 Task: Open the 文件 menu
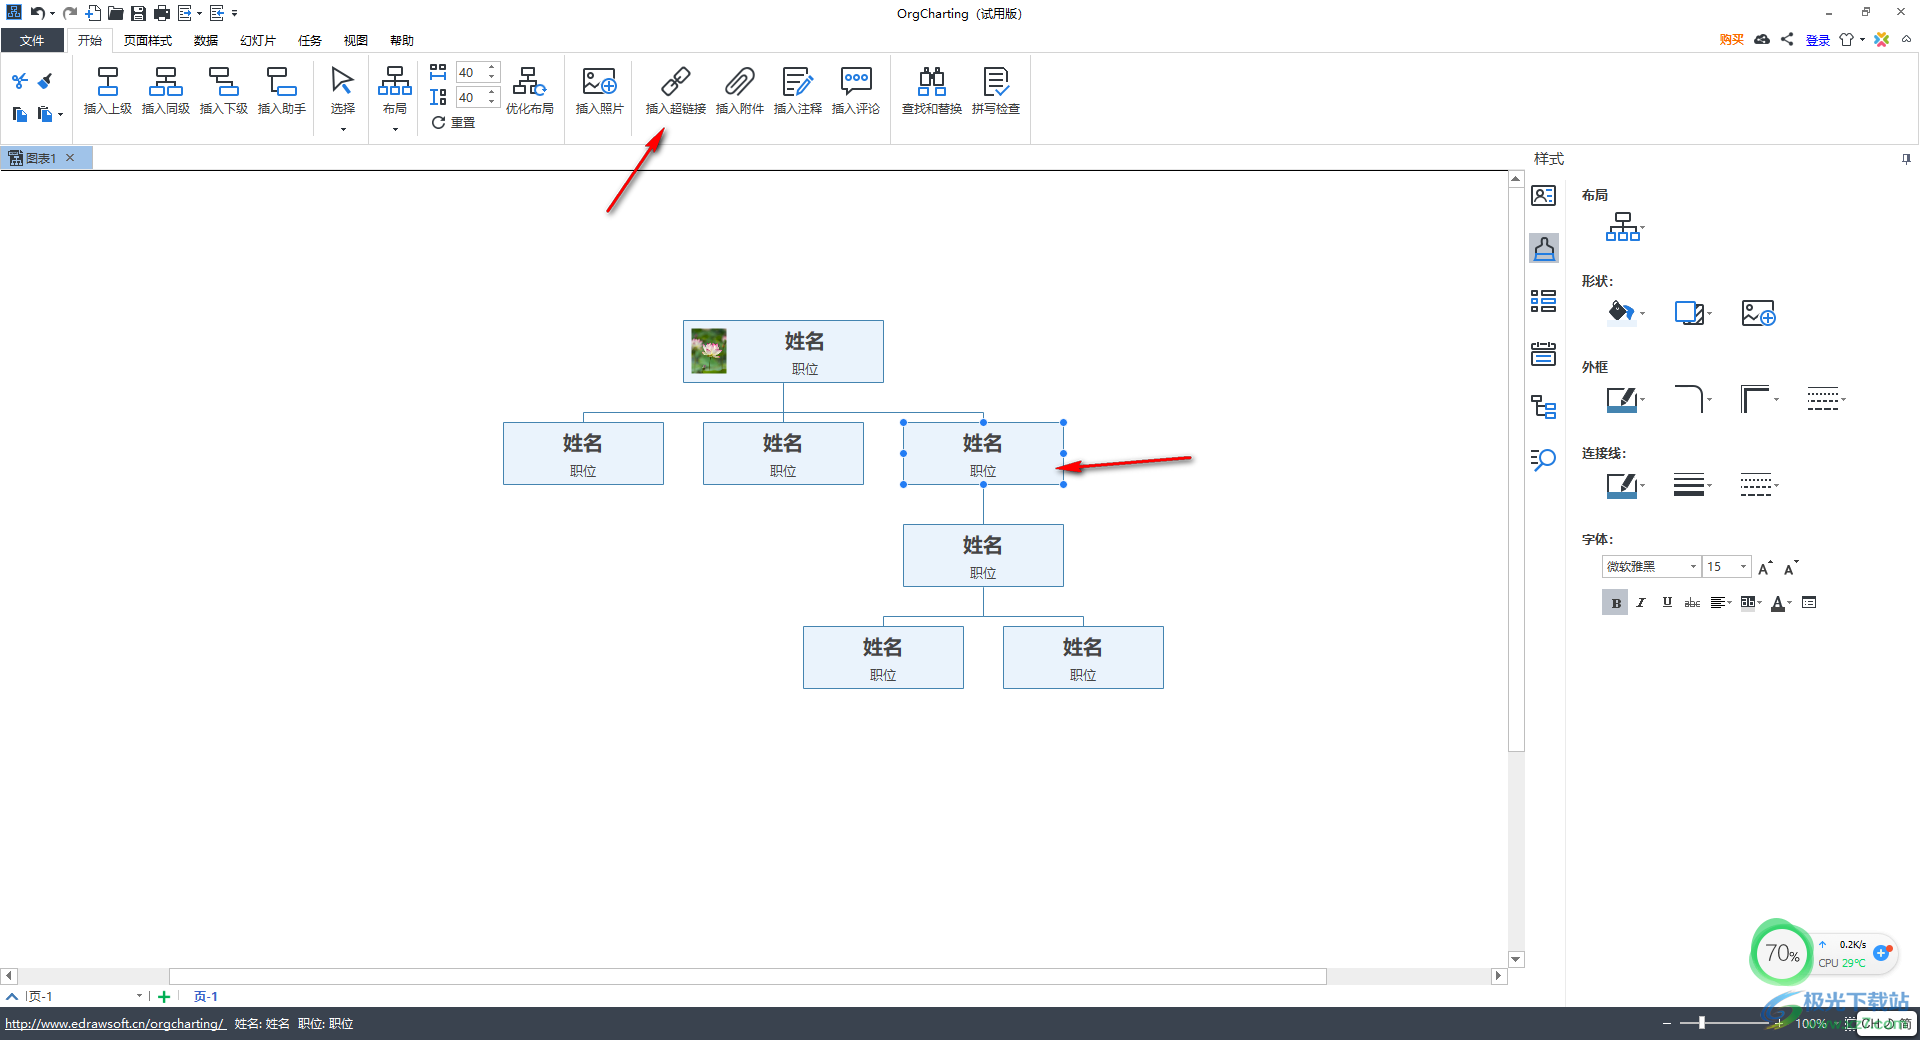tap(32, 41)
